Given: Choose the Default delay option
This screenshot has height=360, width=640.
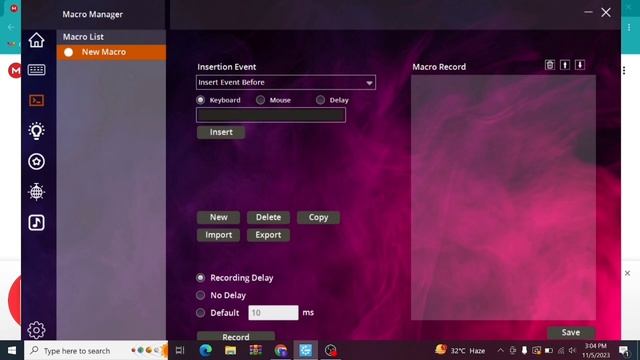Looking at the screenshot, I should (200, 313).
